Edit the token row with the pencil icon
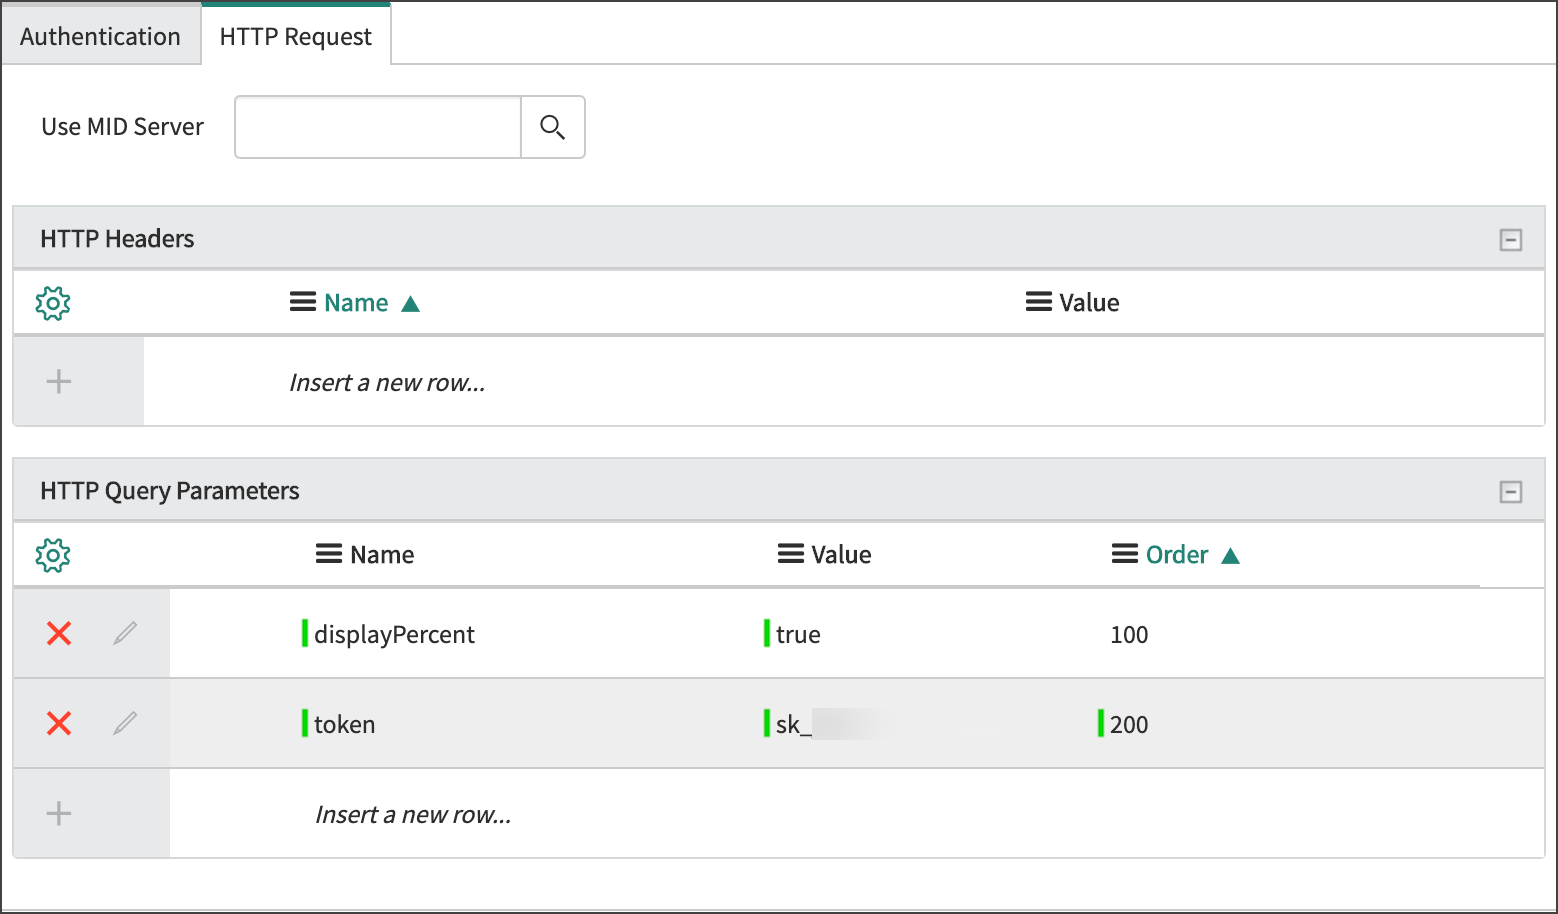Image resolution: width=1558 pixels, height=914 pixels. coord(125,724)
